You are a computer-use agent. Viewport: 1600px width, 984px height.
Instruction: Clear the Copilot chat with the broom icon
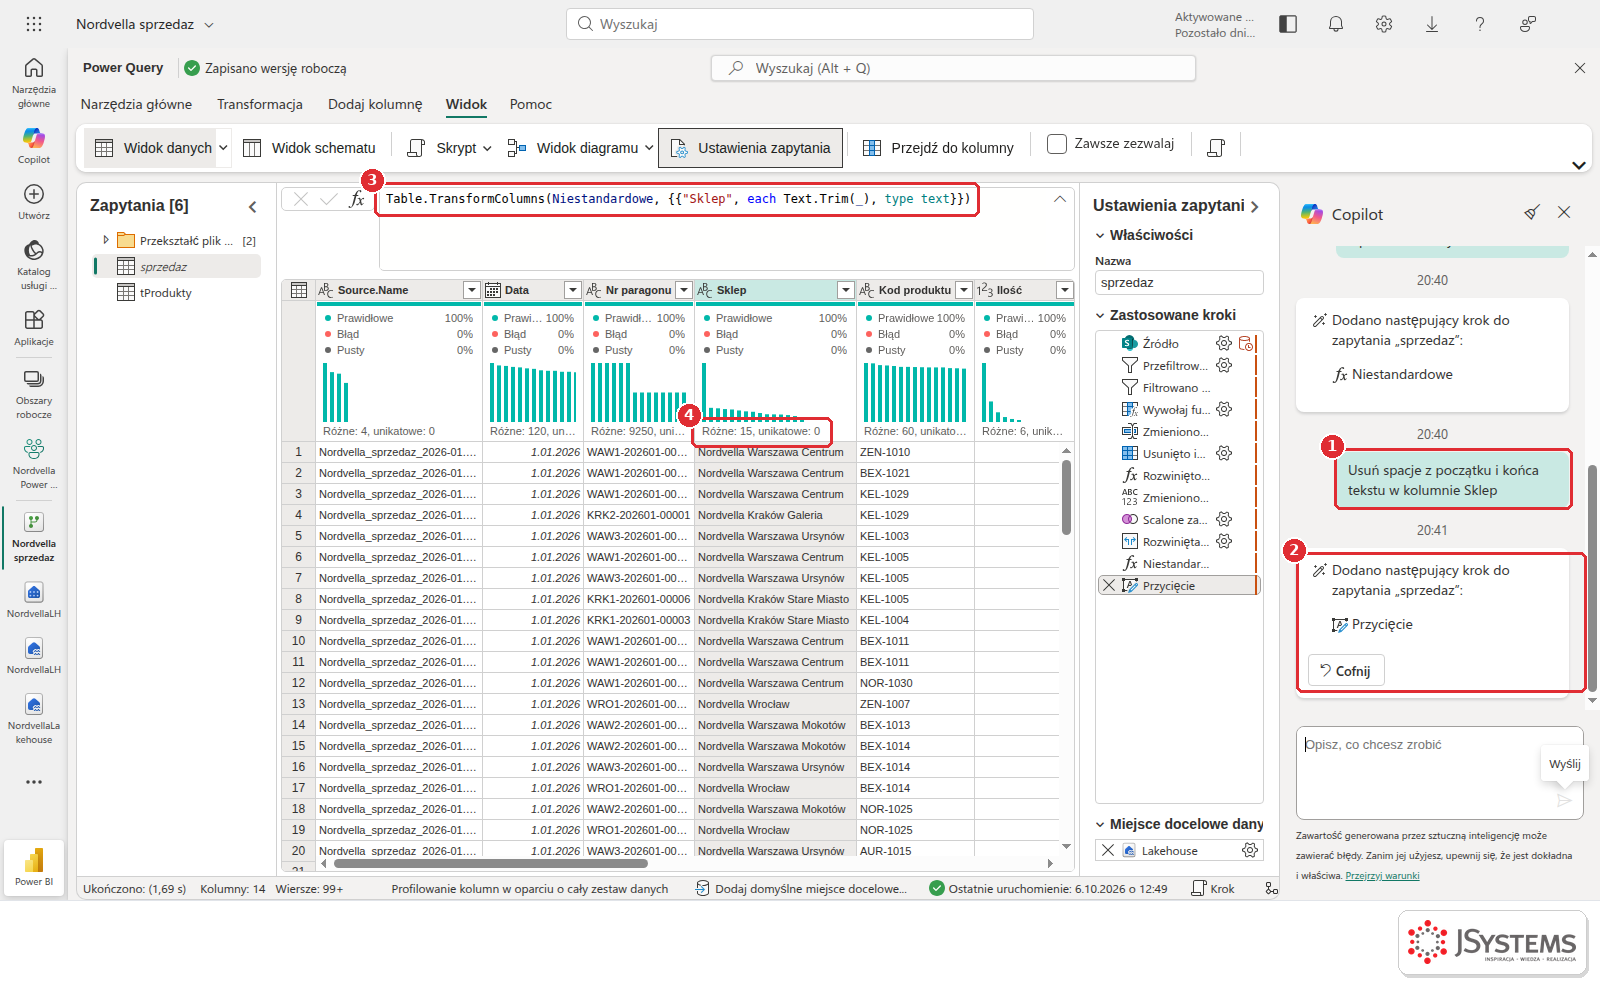point(1532,212)
